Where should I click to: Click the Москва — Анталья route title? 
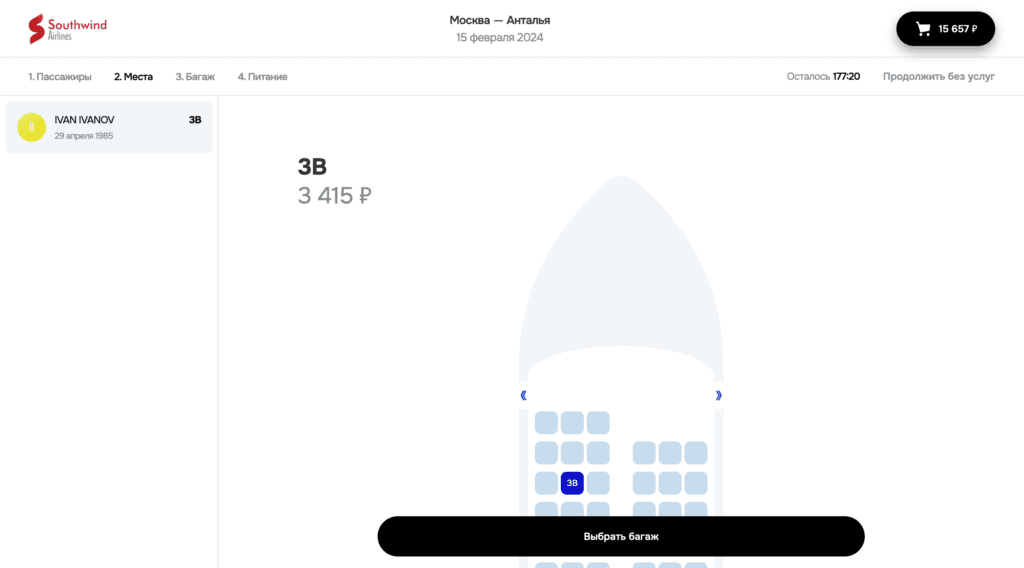500,20
